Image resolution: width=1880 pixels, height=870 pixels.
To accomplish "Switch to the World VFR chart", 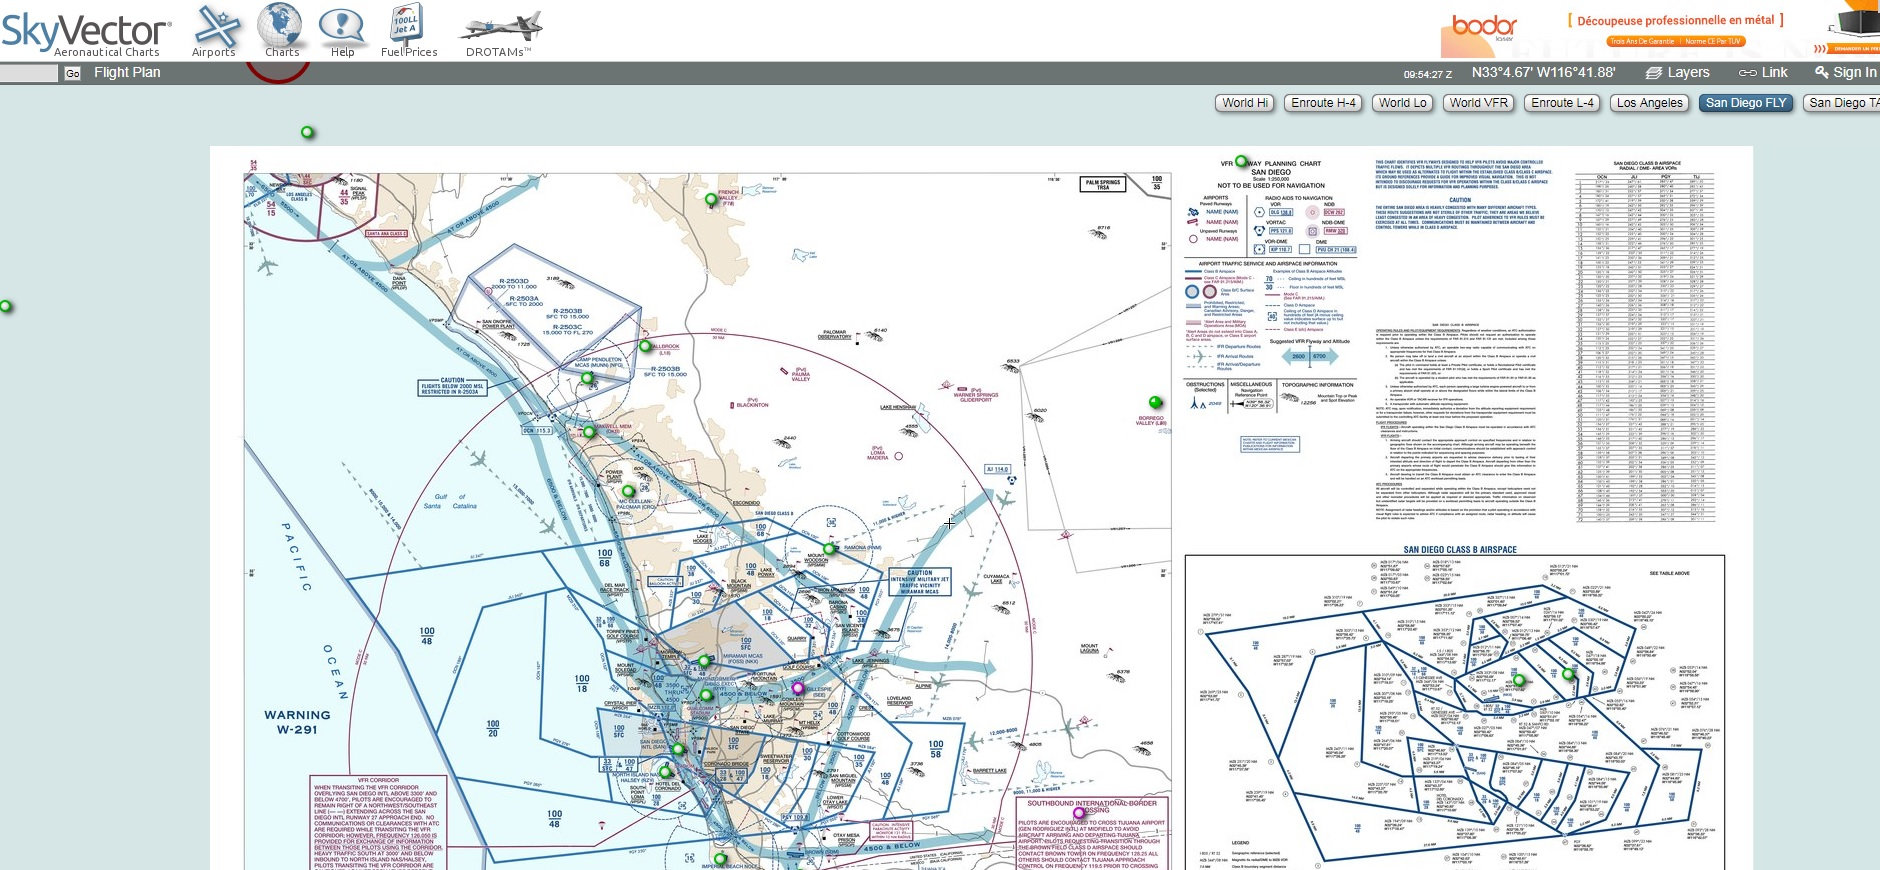I will [x=1478, y=103].
